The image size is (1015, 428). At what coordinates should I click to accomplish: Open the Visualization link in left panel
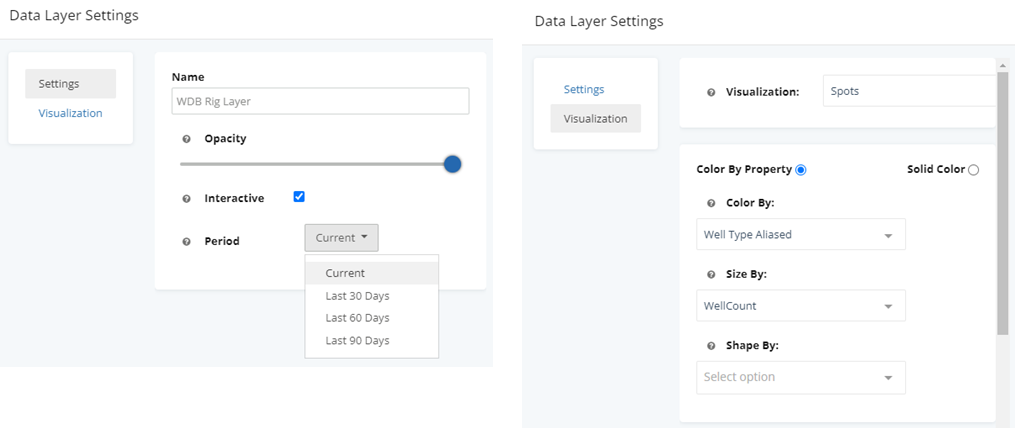point(71,113)
